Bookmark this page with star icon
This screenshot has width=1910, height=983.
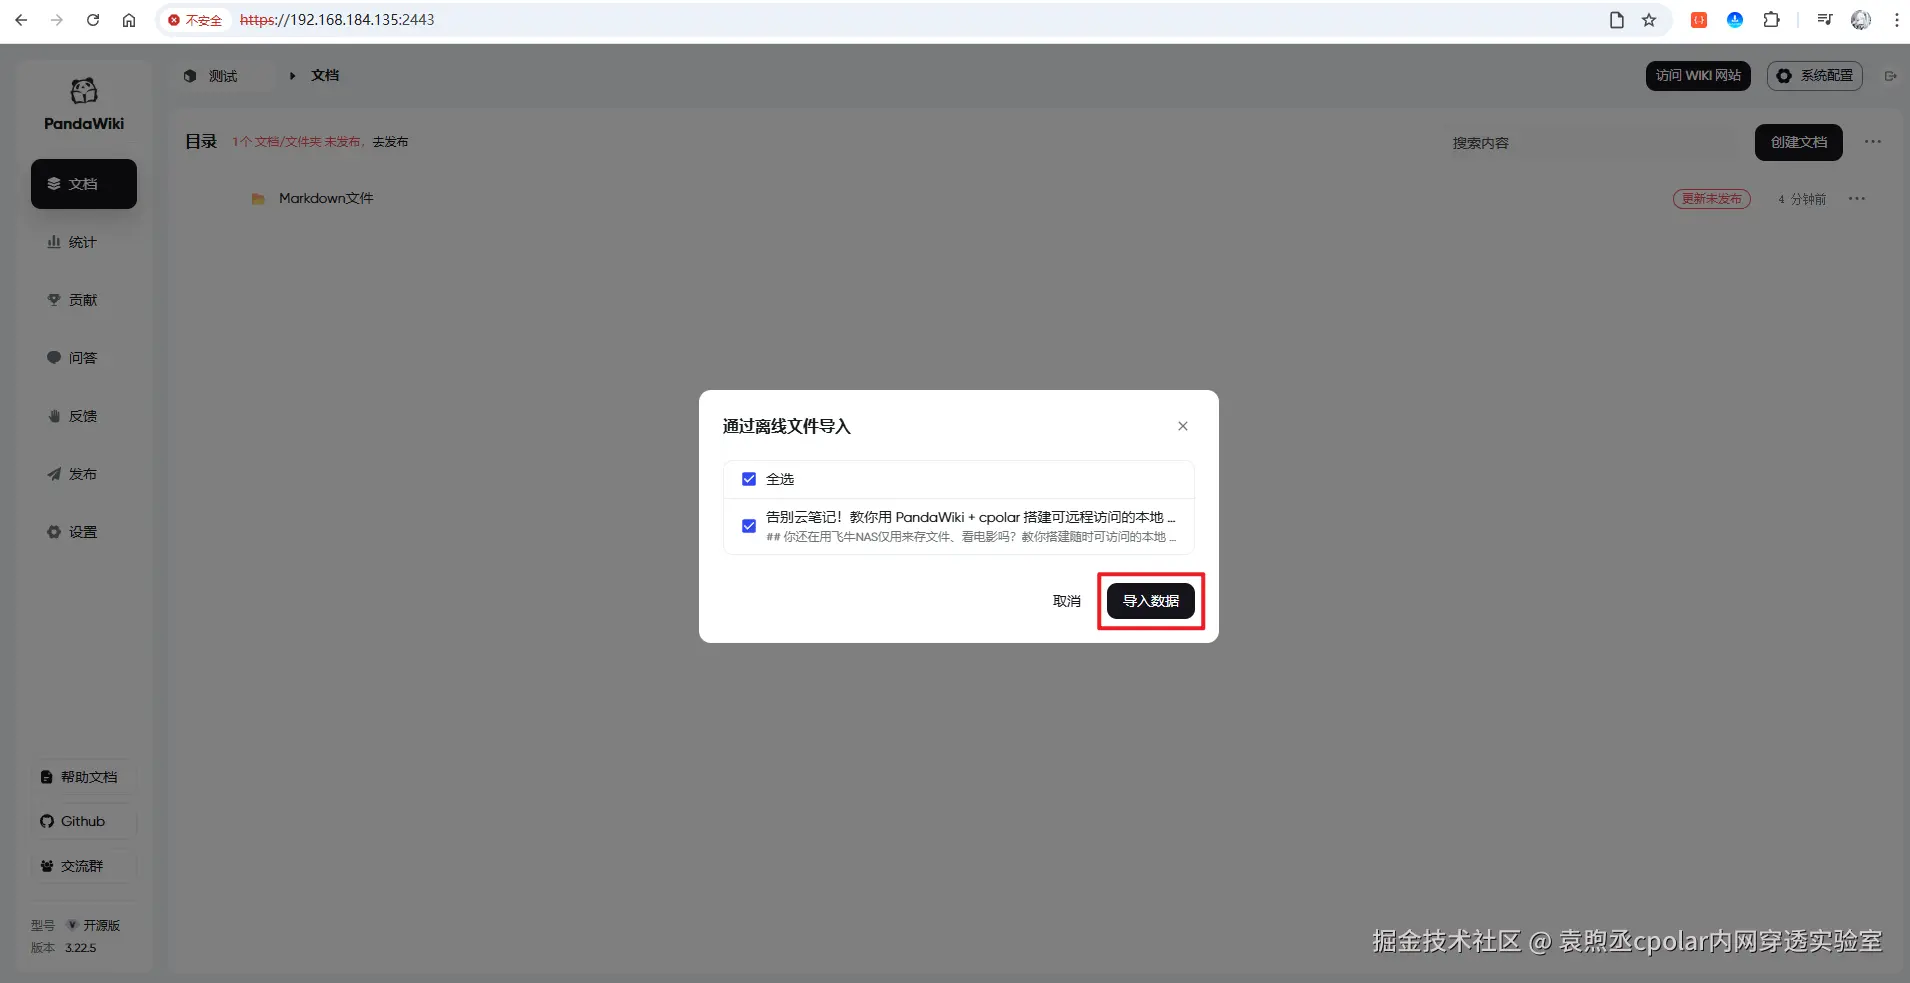(1649, 20)
